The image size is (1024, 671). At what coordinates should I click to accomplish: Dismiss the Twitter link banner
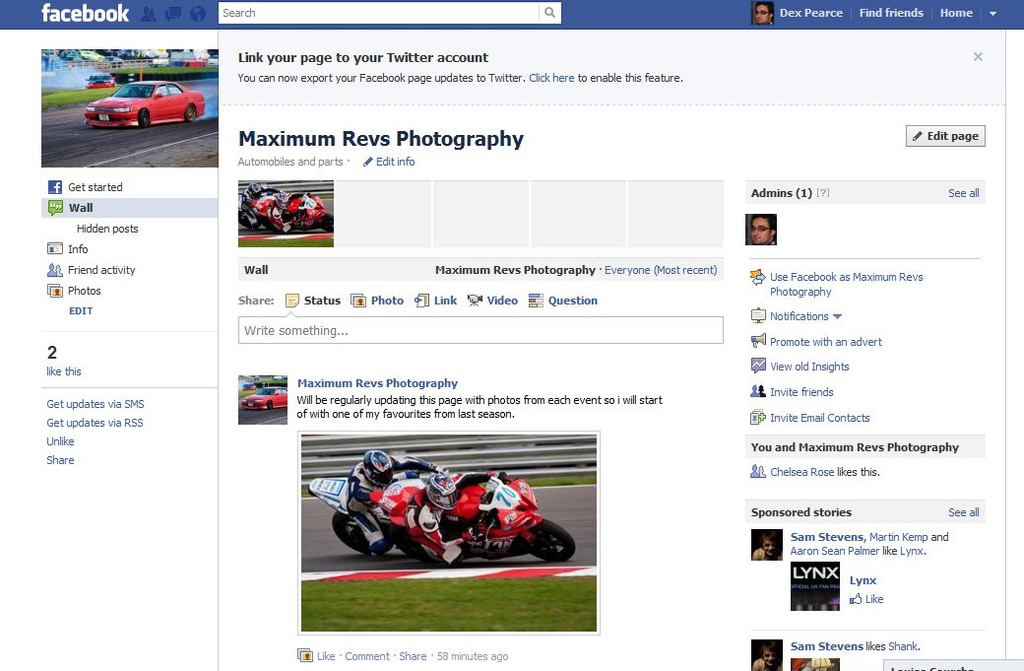point(978,57)
